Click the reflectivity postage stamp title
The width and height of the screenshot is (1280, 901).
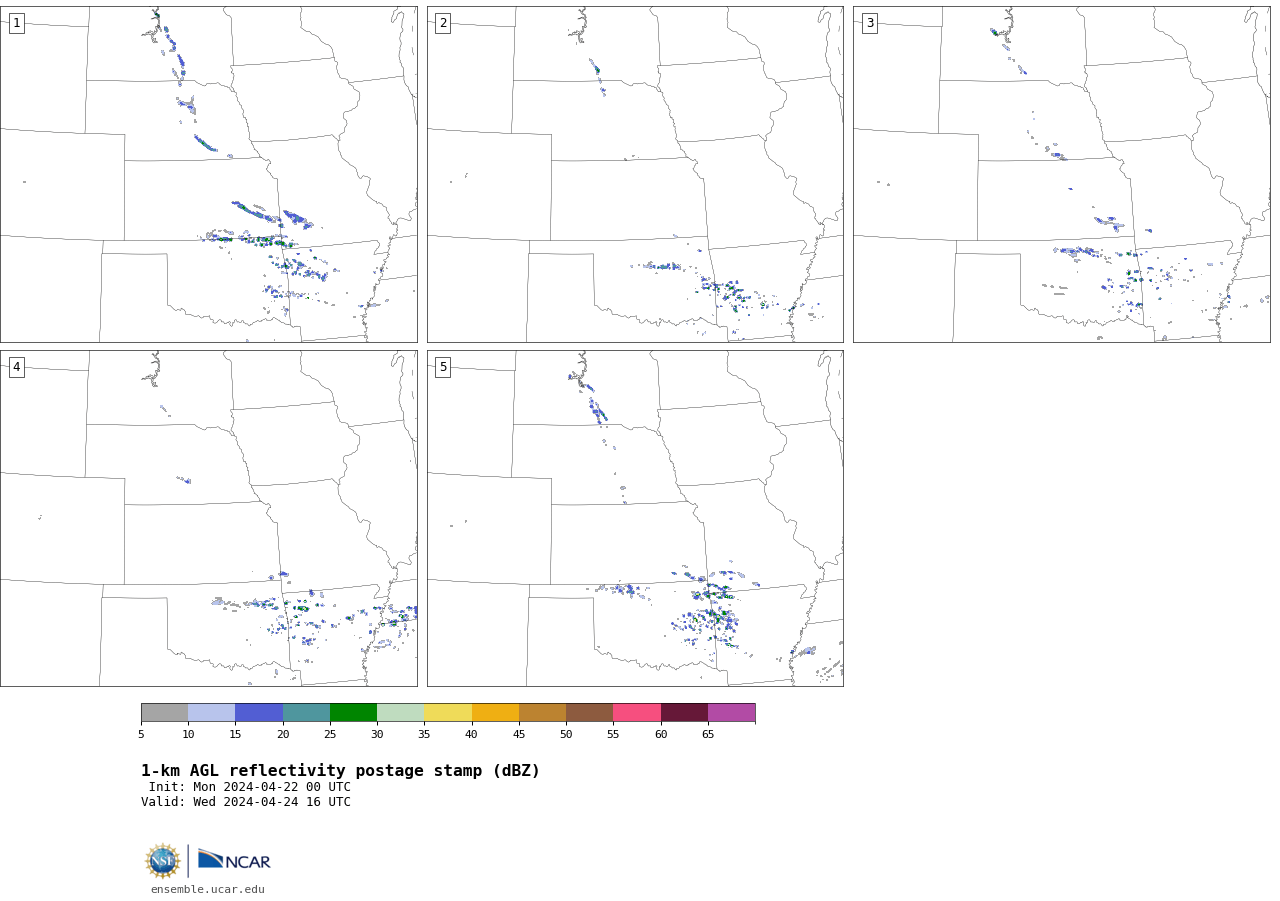[x=340, y=771]
